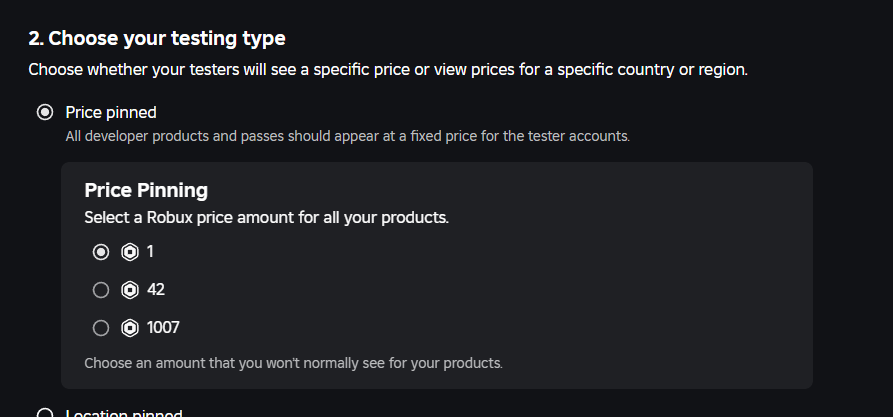Click the 'Price Pinning' panel heading

coord(146,190)
